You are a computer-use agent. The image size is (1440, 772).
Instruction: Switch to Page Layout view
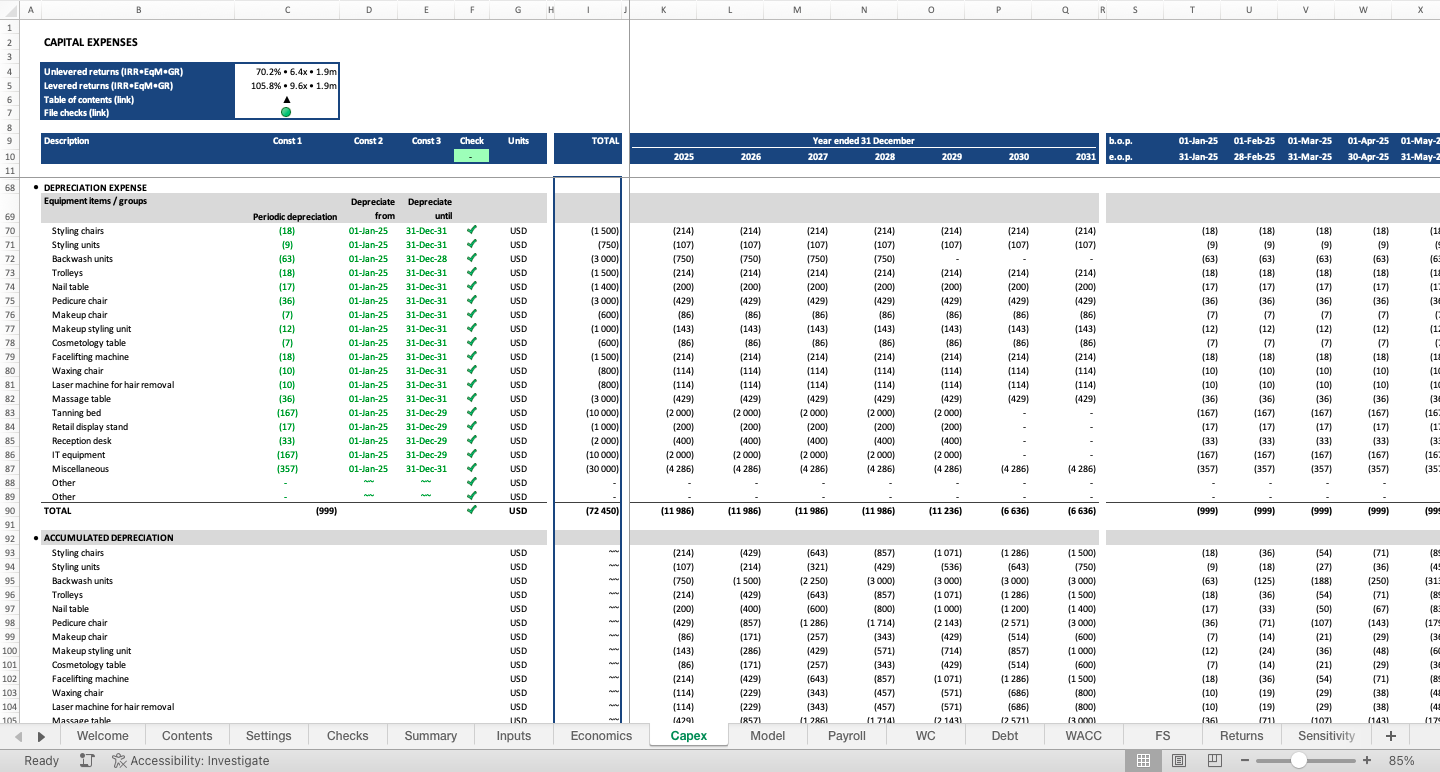tap(1179, 760)
